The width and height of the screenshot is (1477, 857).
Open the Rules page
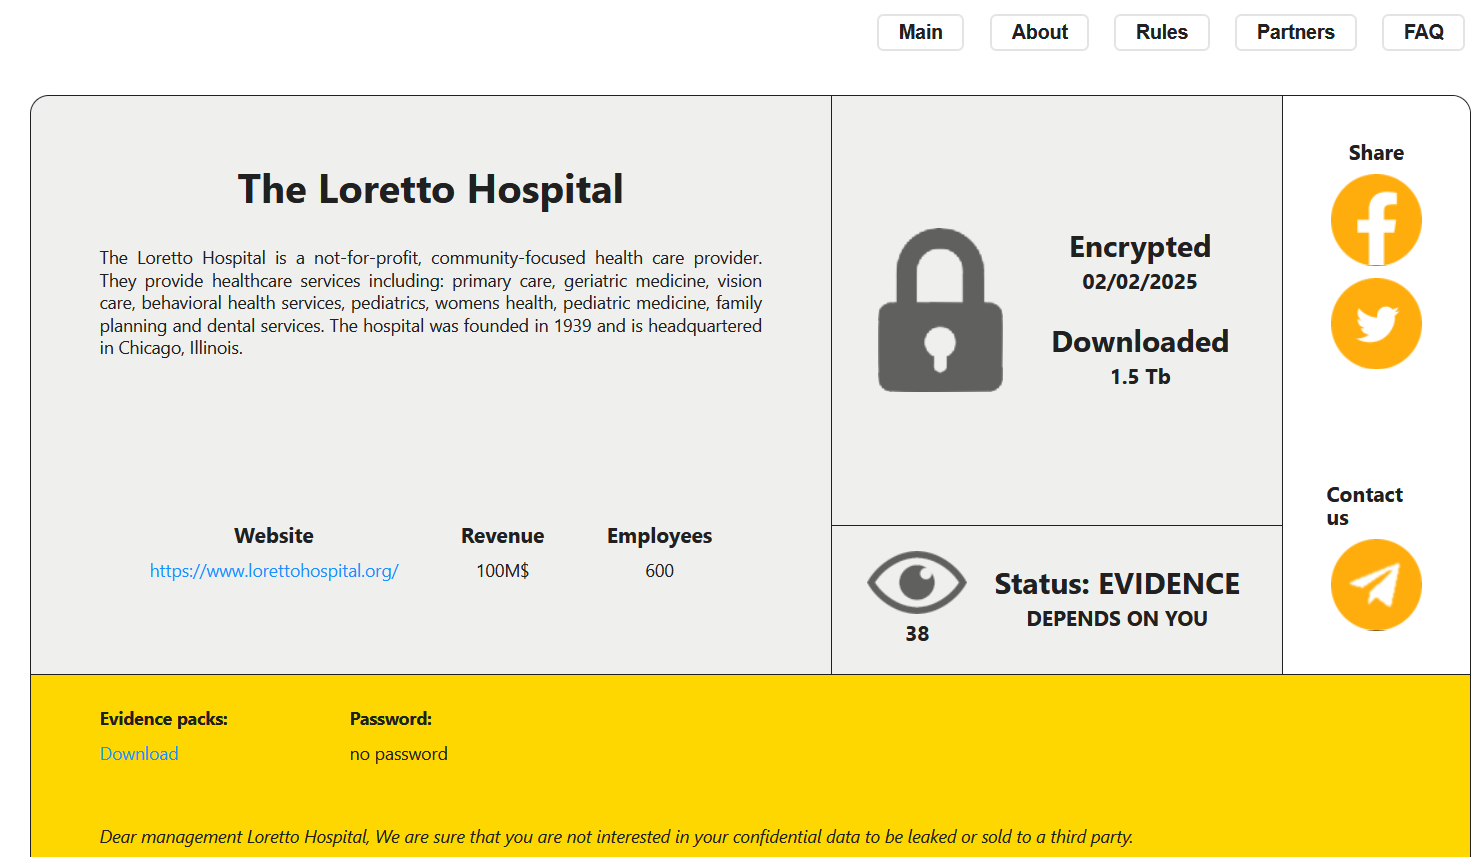pos(1161,32)
